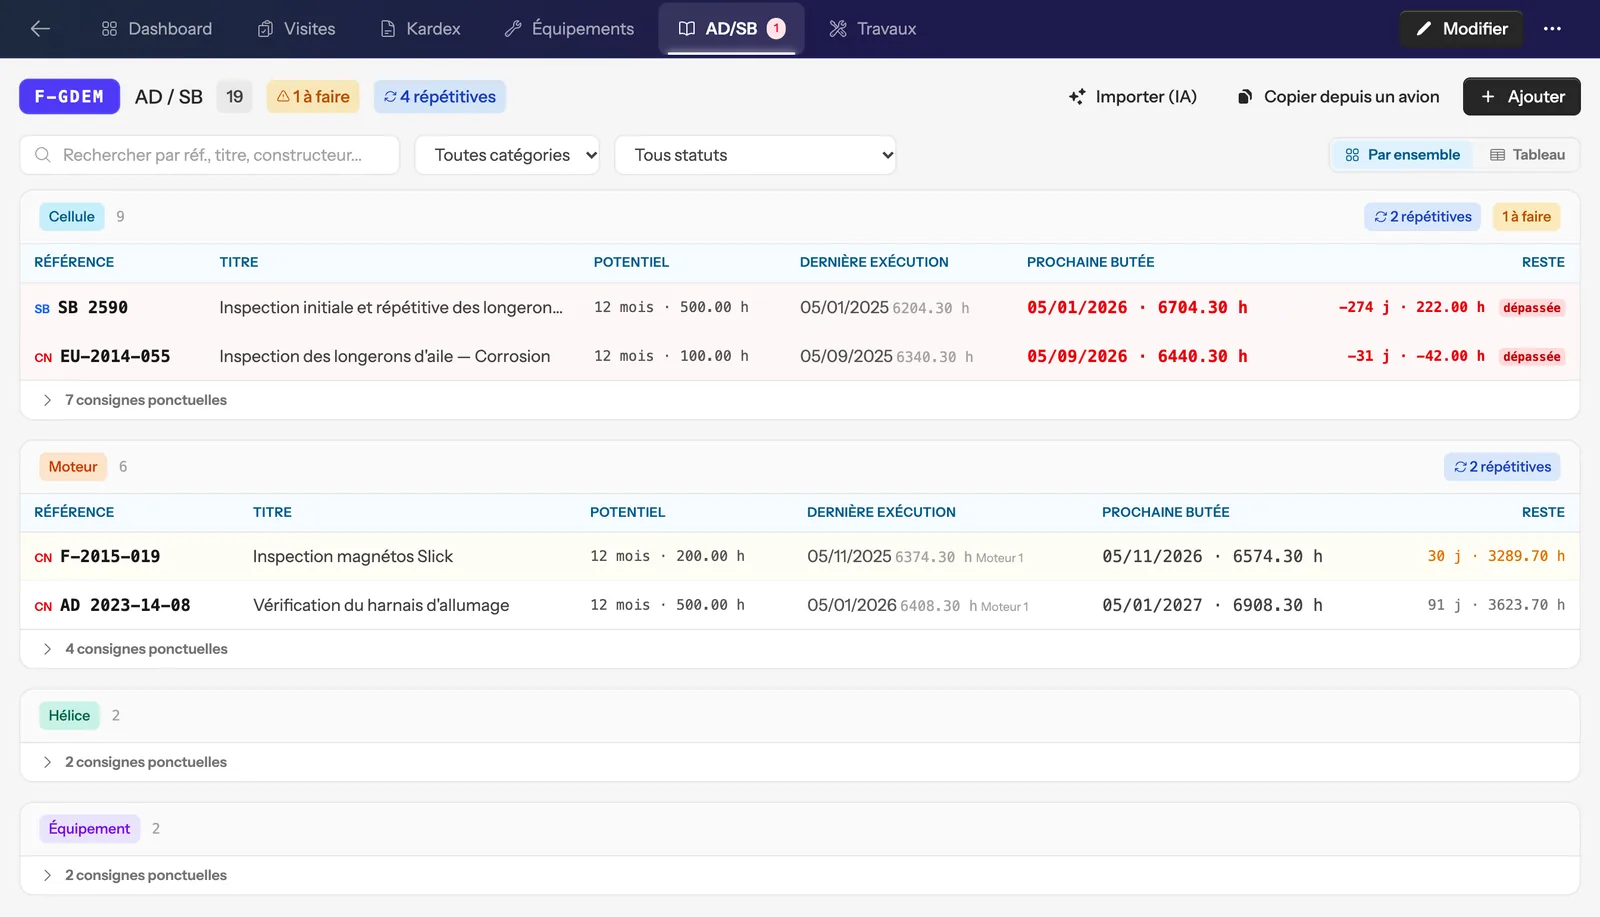Screen dimensions: 1600x917
Task: Open the three-dots more options menu
Action: (1552, 29)
